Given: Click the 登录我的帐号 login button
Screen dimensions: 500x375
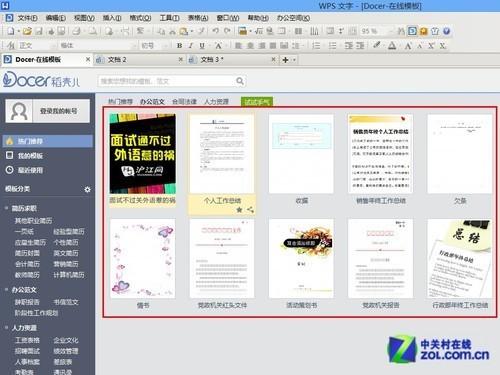Looking at the screenshot, I should (48, 111).
